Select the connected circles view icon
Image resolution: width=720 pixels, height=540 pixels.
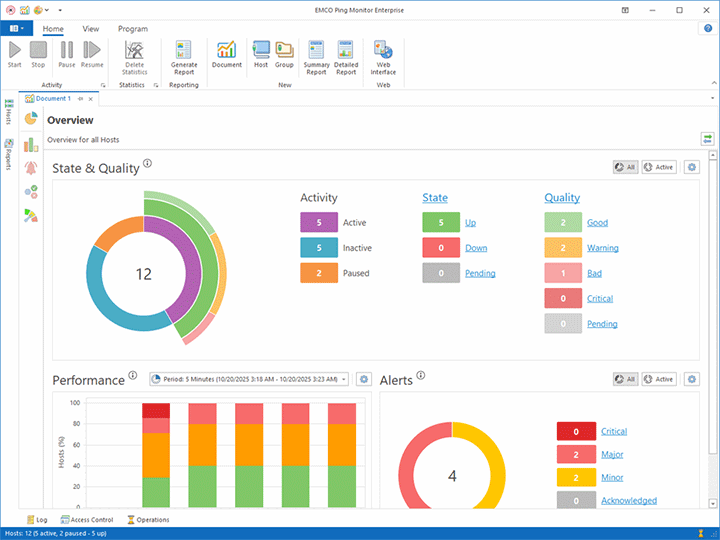click(31, 191)
